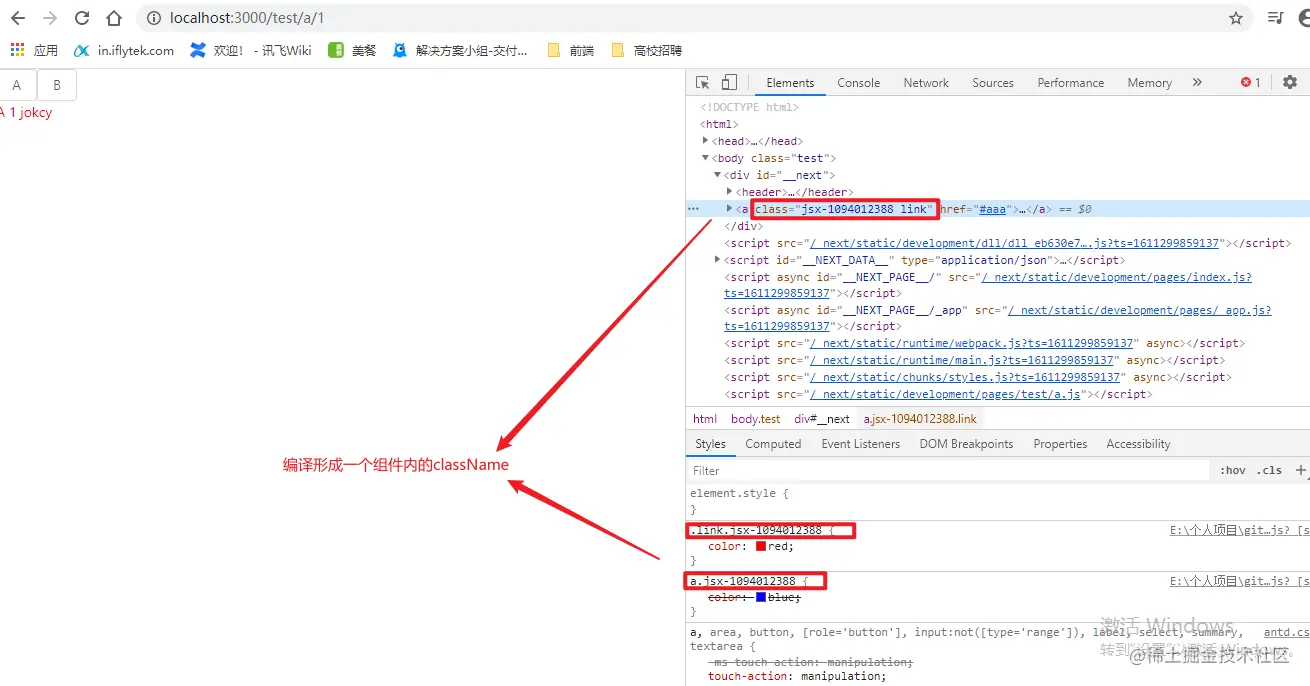Switch to the Network tab
The height and width of the screenshot is (686, 1310).
tap(926, 83)
